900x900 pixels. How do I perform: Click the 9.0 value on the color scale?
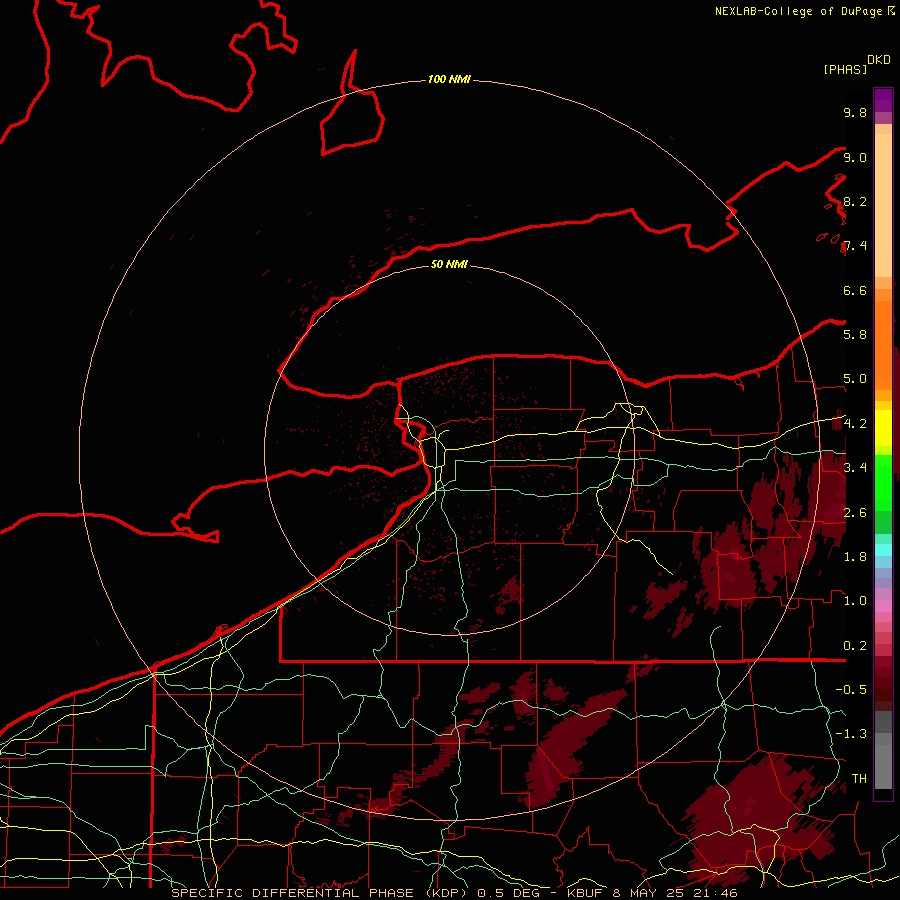(x=855, y=157)
